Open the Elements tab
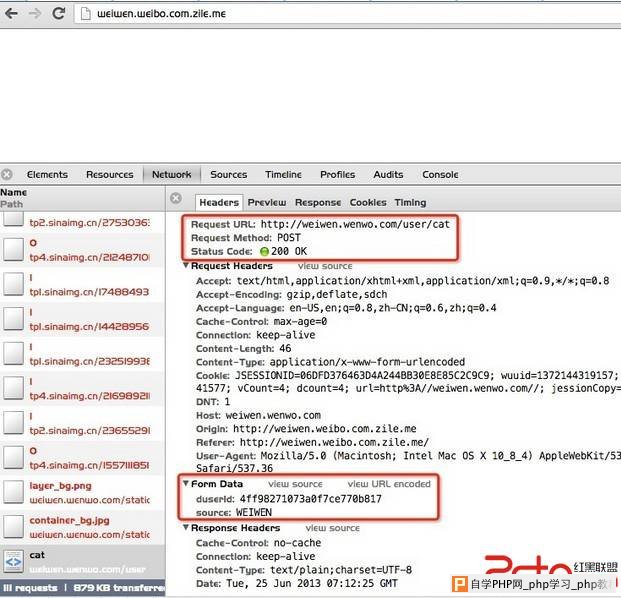The height and width of the screenshot is (598, 621). coord(47,175)
